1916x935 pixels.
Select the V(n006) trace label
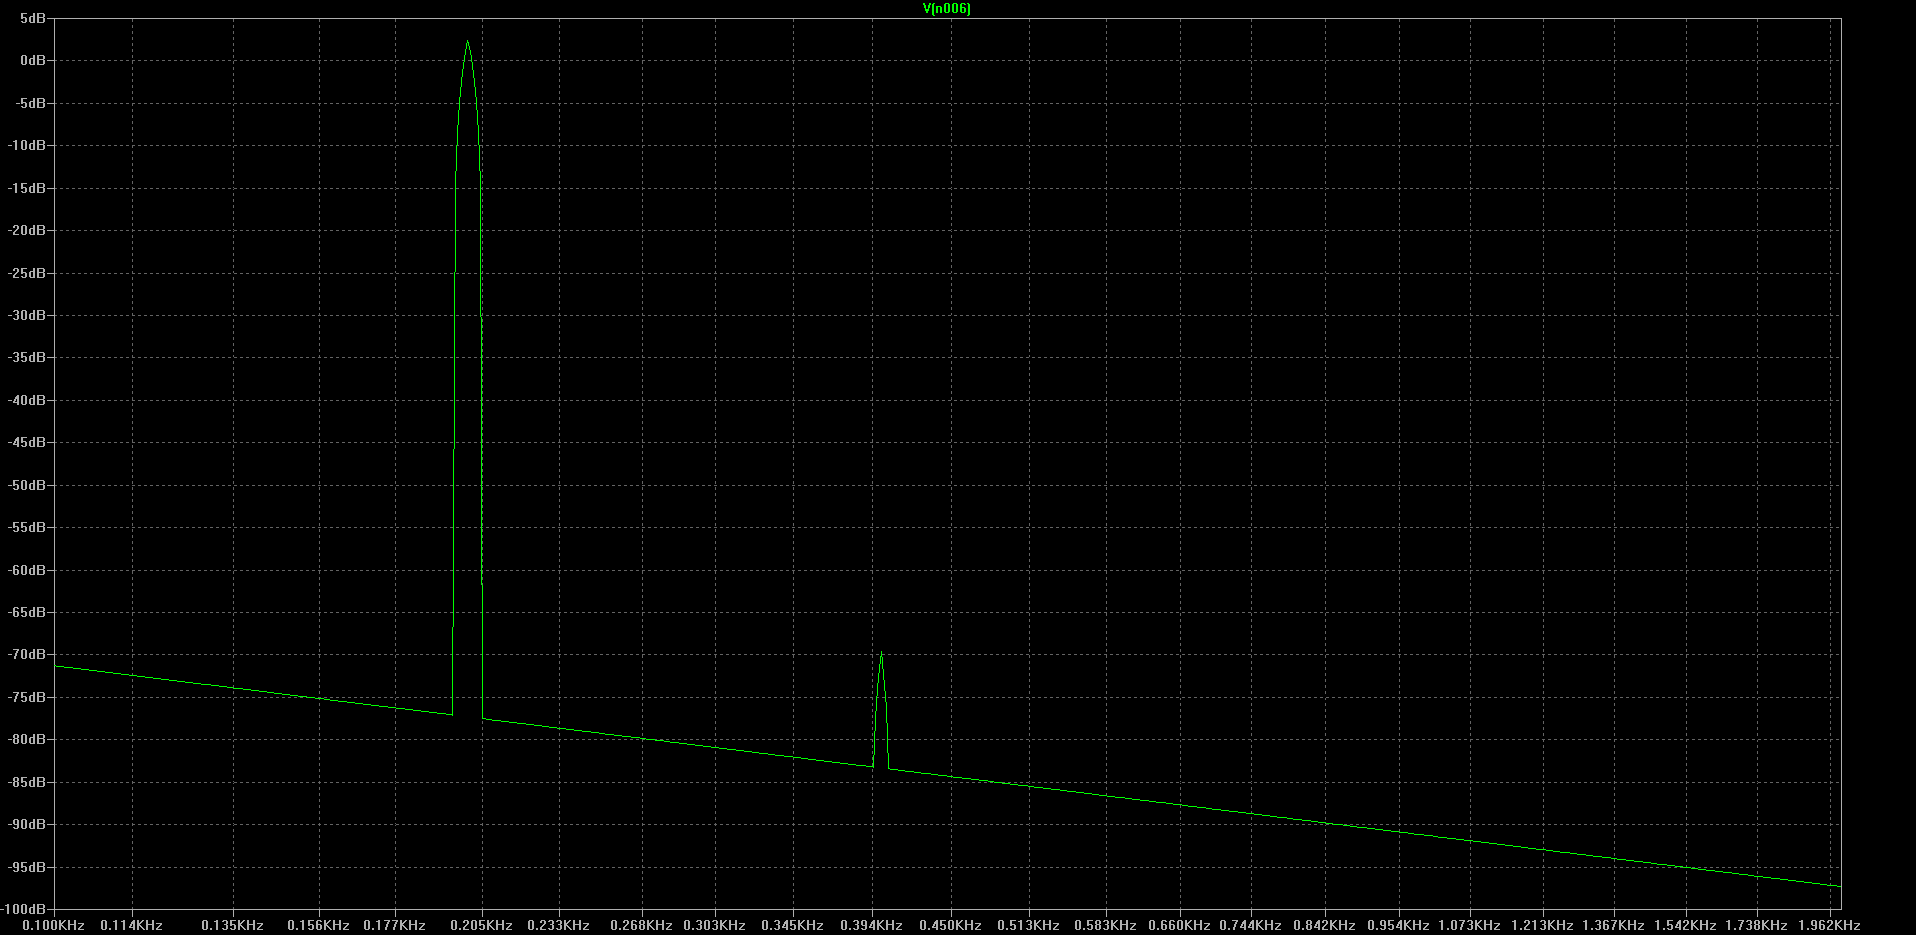[946, 9]
